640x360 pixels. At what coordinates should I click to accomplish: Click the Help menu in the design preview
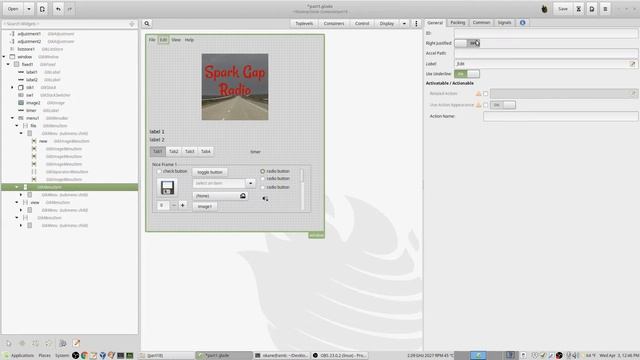click(189, 40)
